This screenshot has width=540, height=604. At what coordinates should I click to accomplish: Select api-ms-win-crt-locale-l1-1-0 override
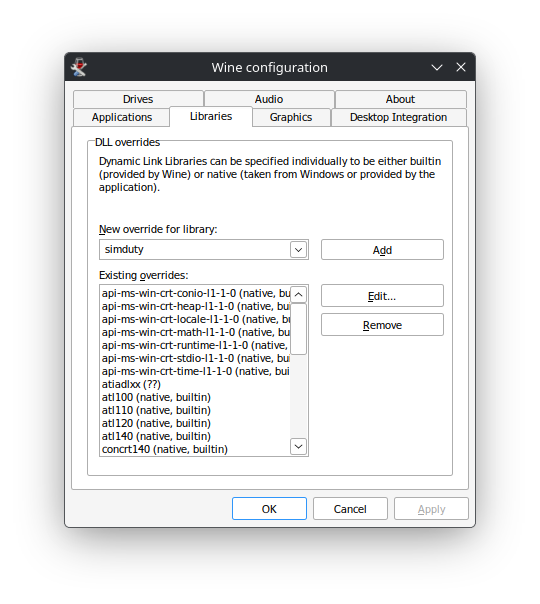pos(195,319)
